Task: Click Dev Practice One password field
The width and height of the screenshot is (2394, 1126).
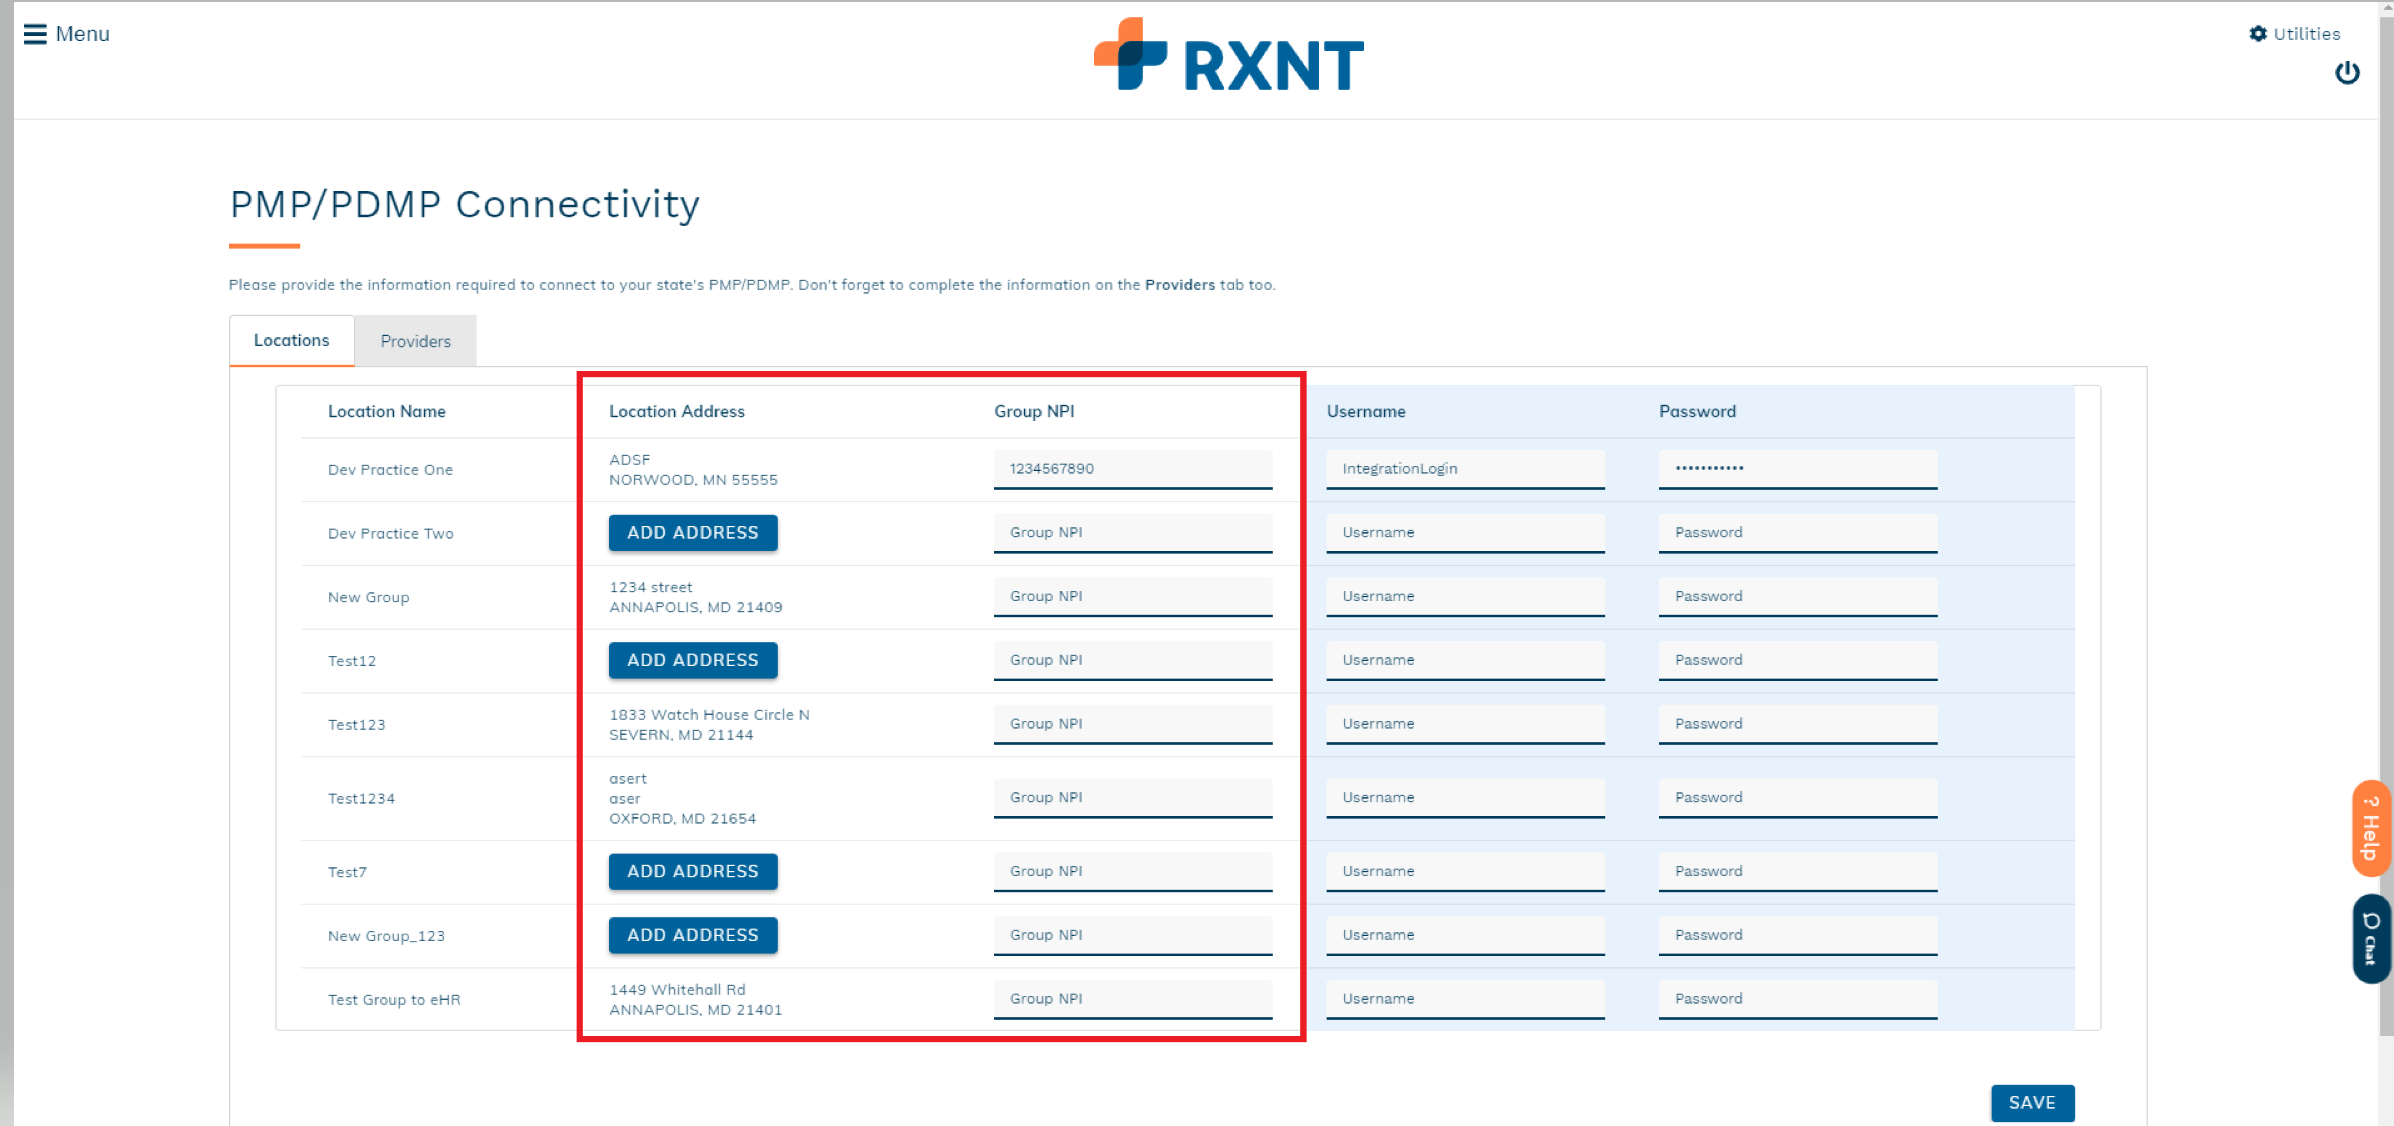Action: pyautogui.click(x=1797, y=468)
